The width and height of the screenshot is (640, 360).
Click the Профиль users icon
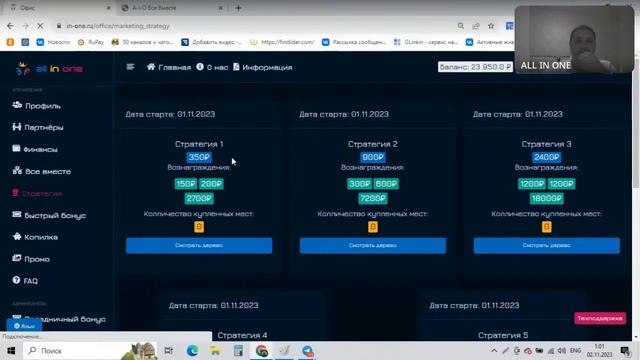pos(17,105)
